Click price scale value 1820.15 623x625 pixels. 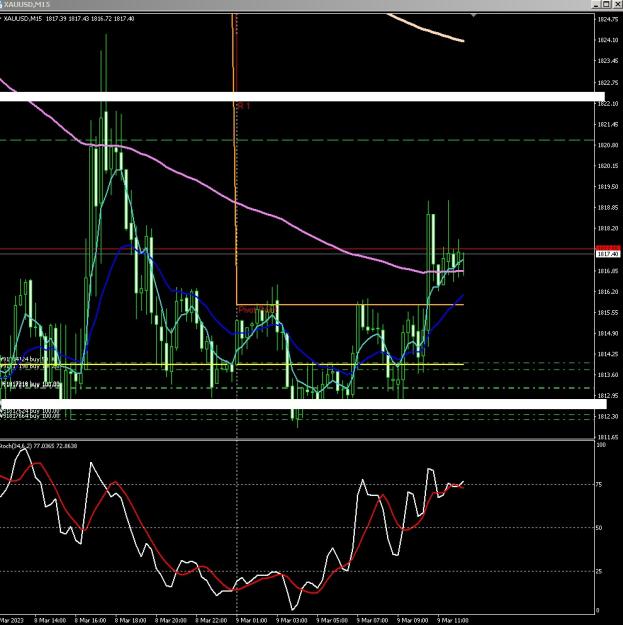(x=608, y=166)
